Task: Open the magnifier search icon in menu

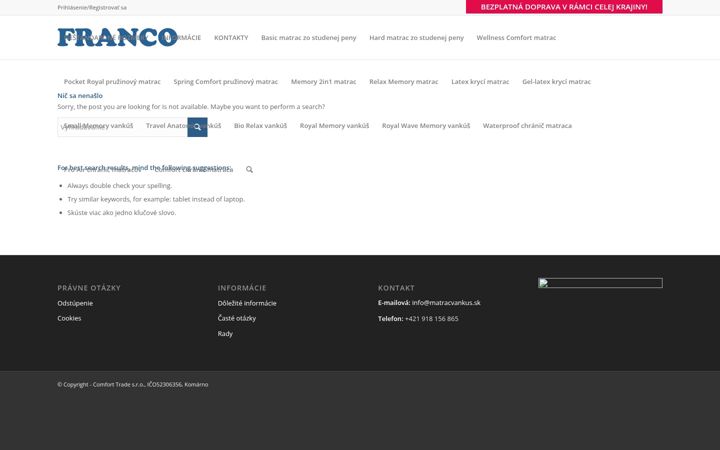Action: click(x=249, y=169)
